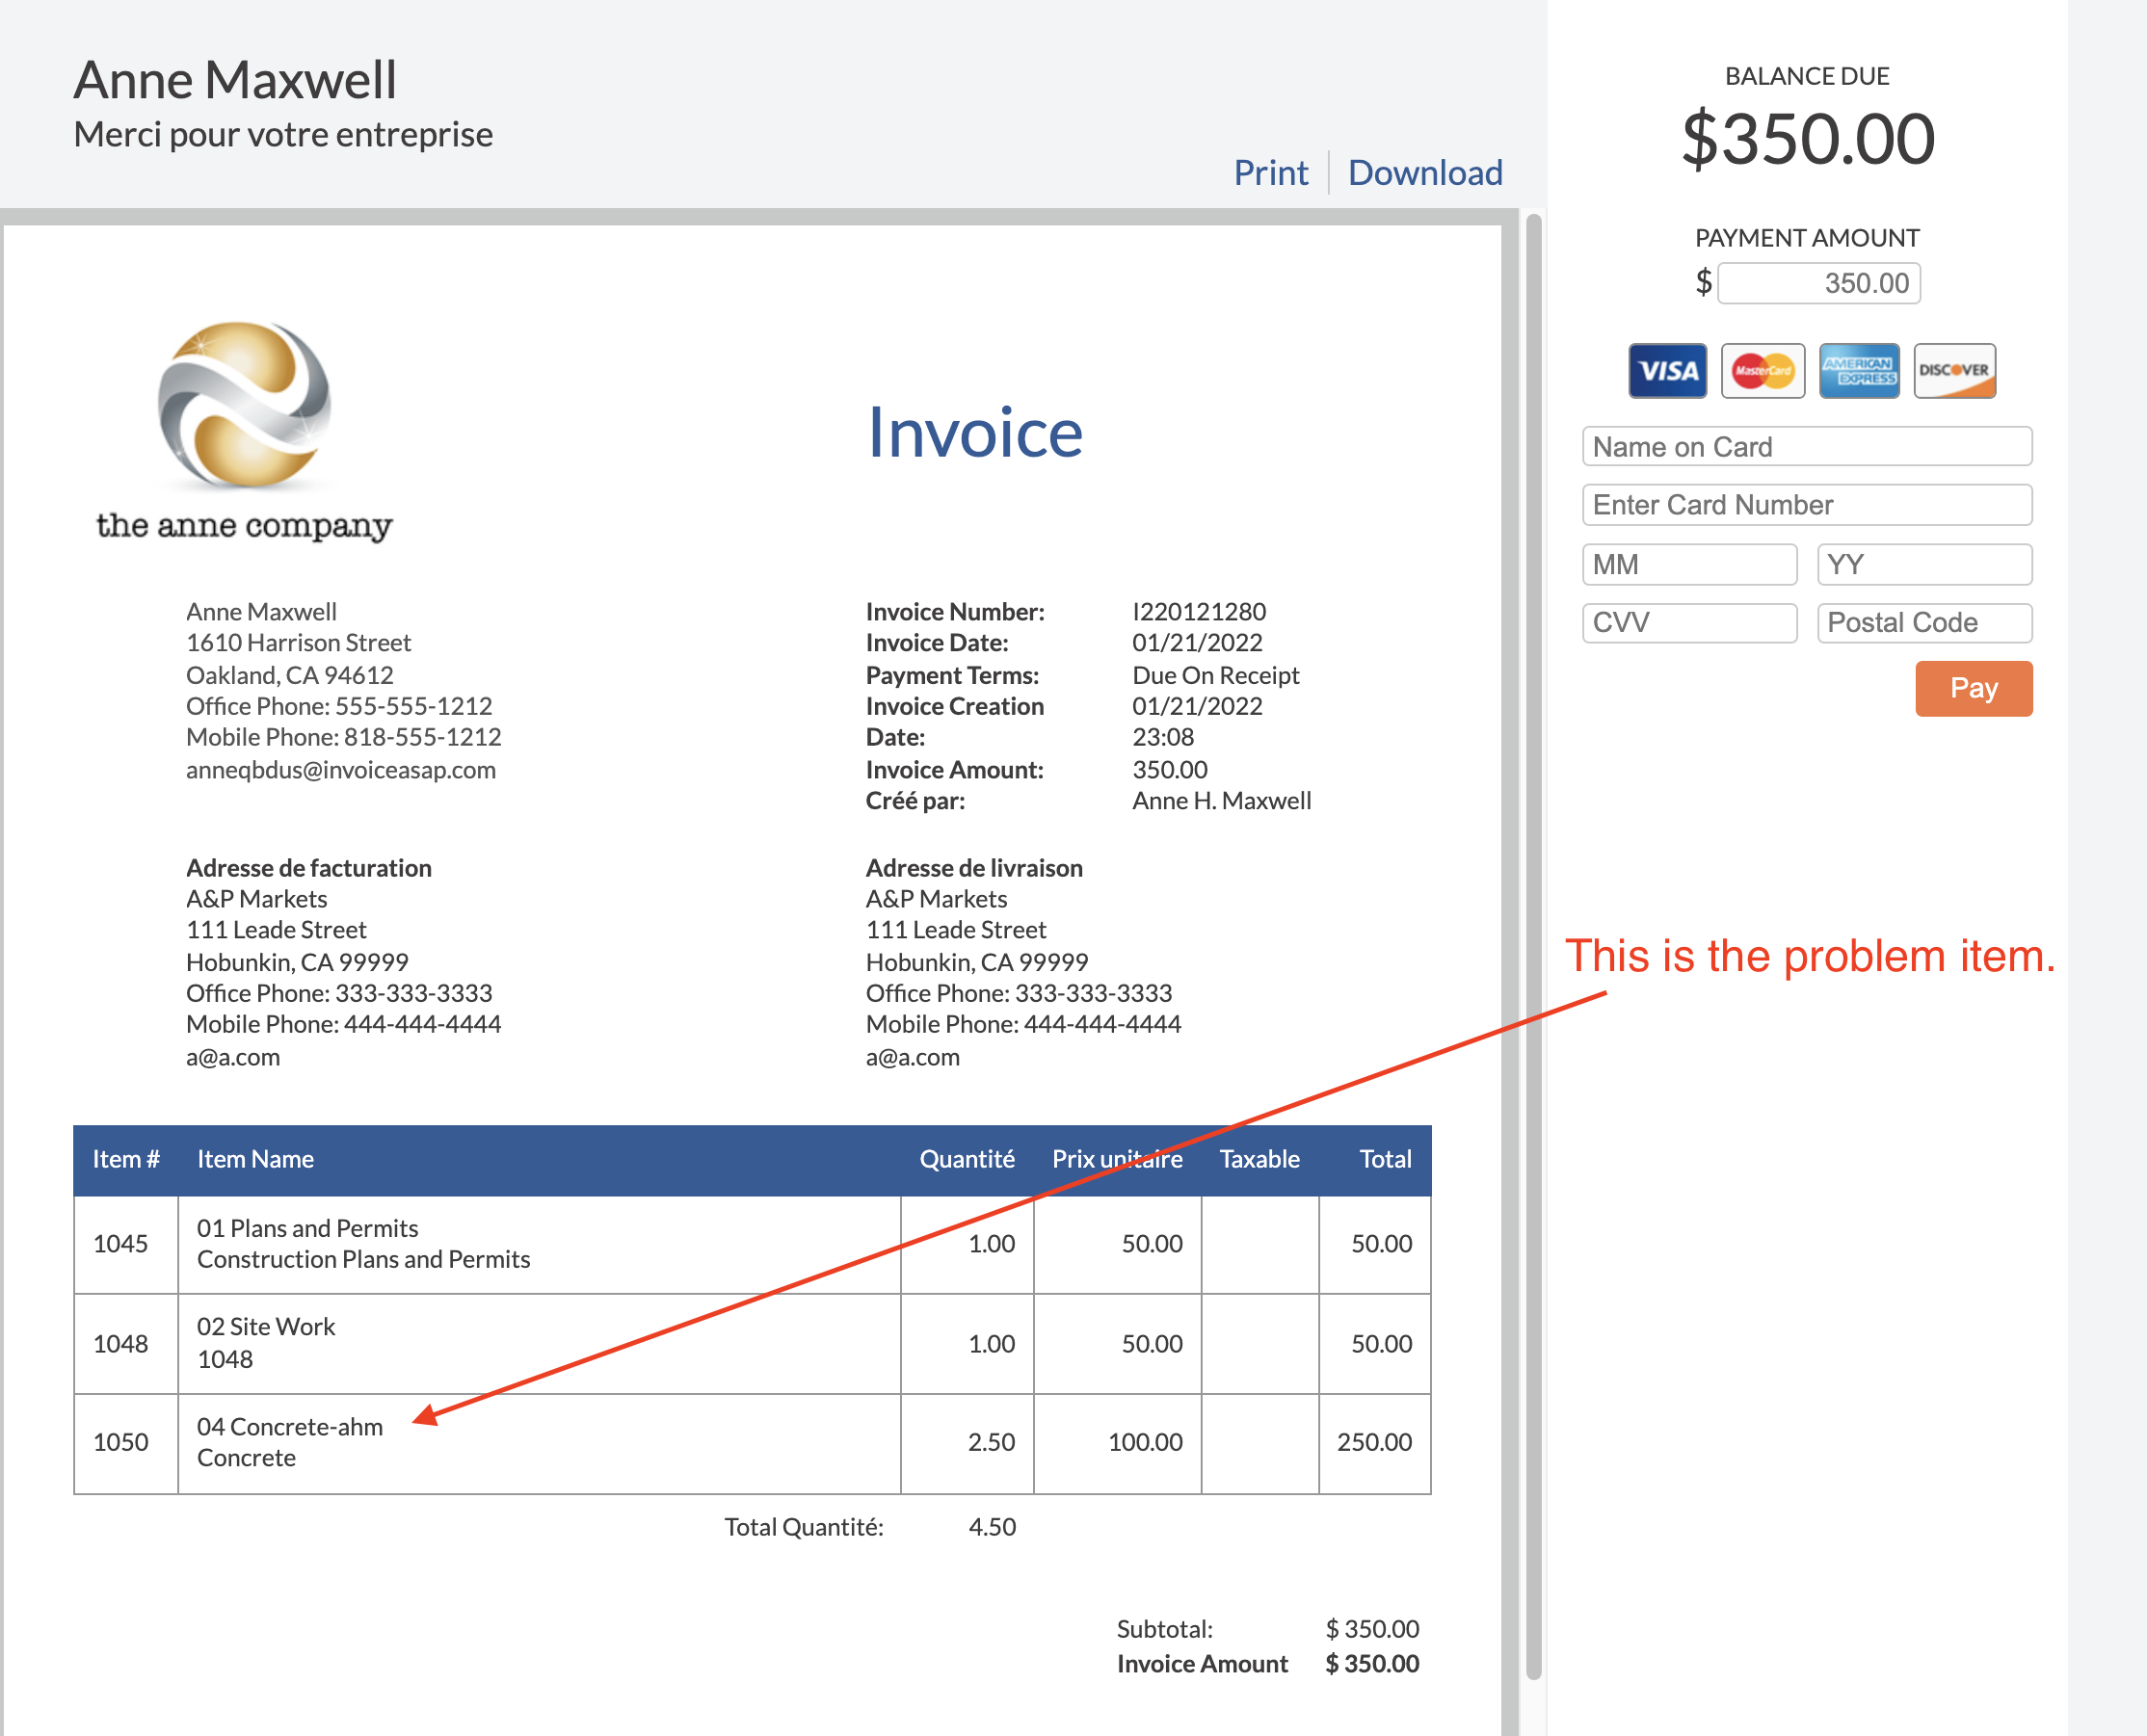Click the Item Name column header
This screenshot has width=2147, height=1736.
pyautogui.click(x=255, y=1159)
